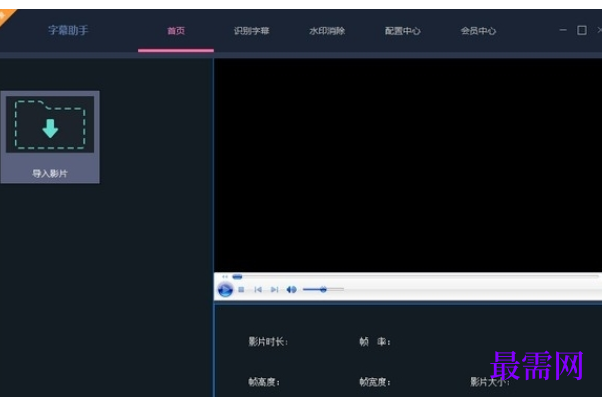Click the 字幕助手 title text
The image size is (602, 397).
tap(68, 30)
